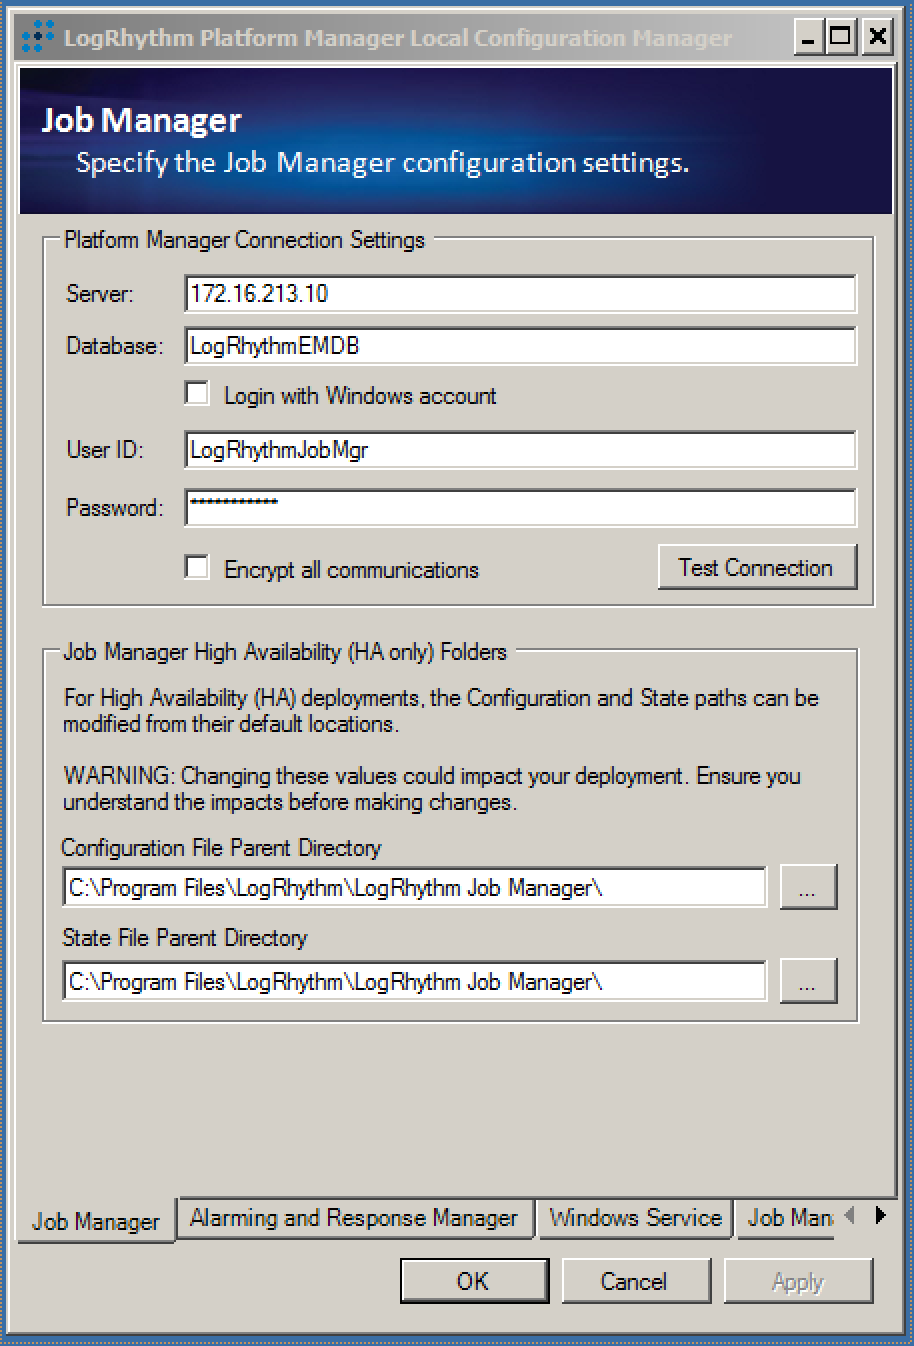Click the Job Manager High Availability Folders label

[285, 652]
